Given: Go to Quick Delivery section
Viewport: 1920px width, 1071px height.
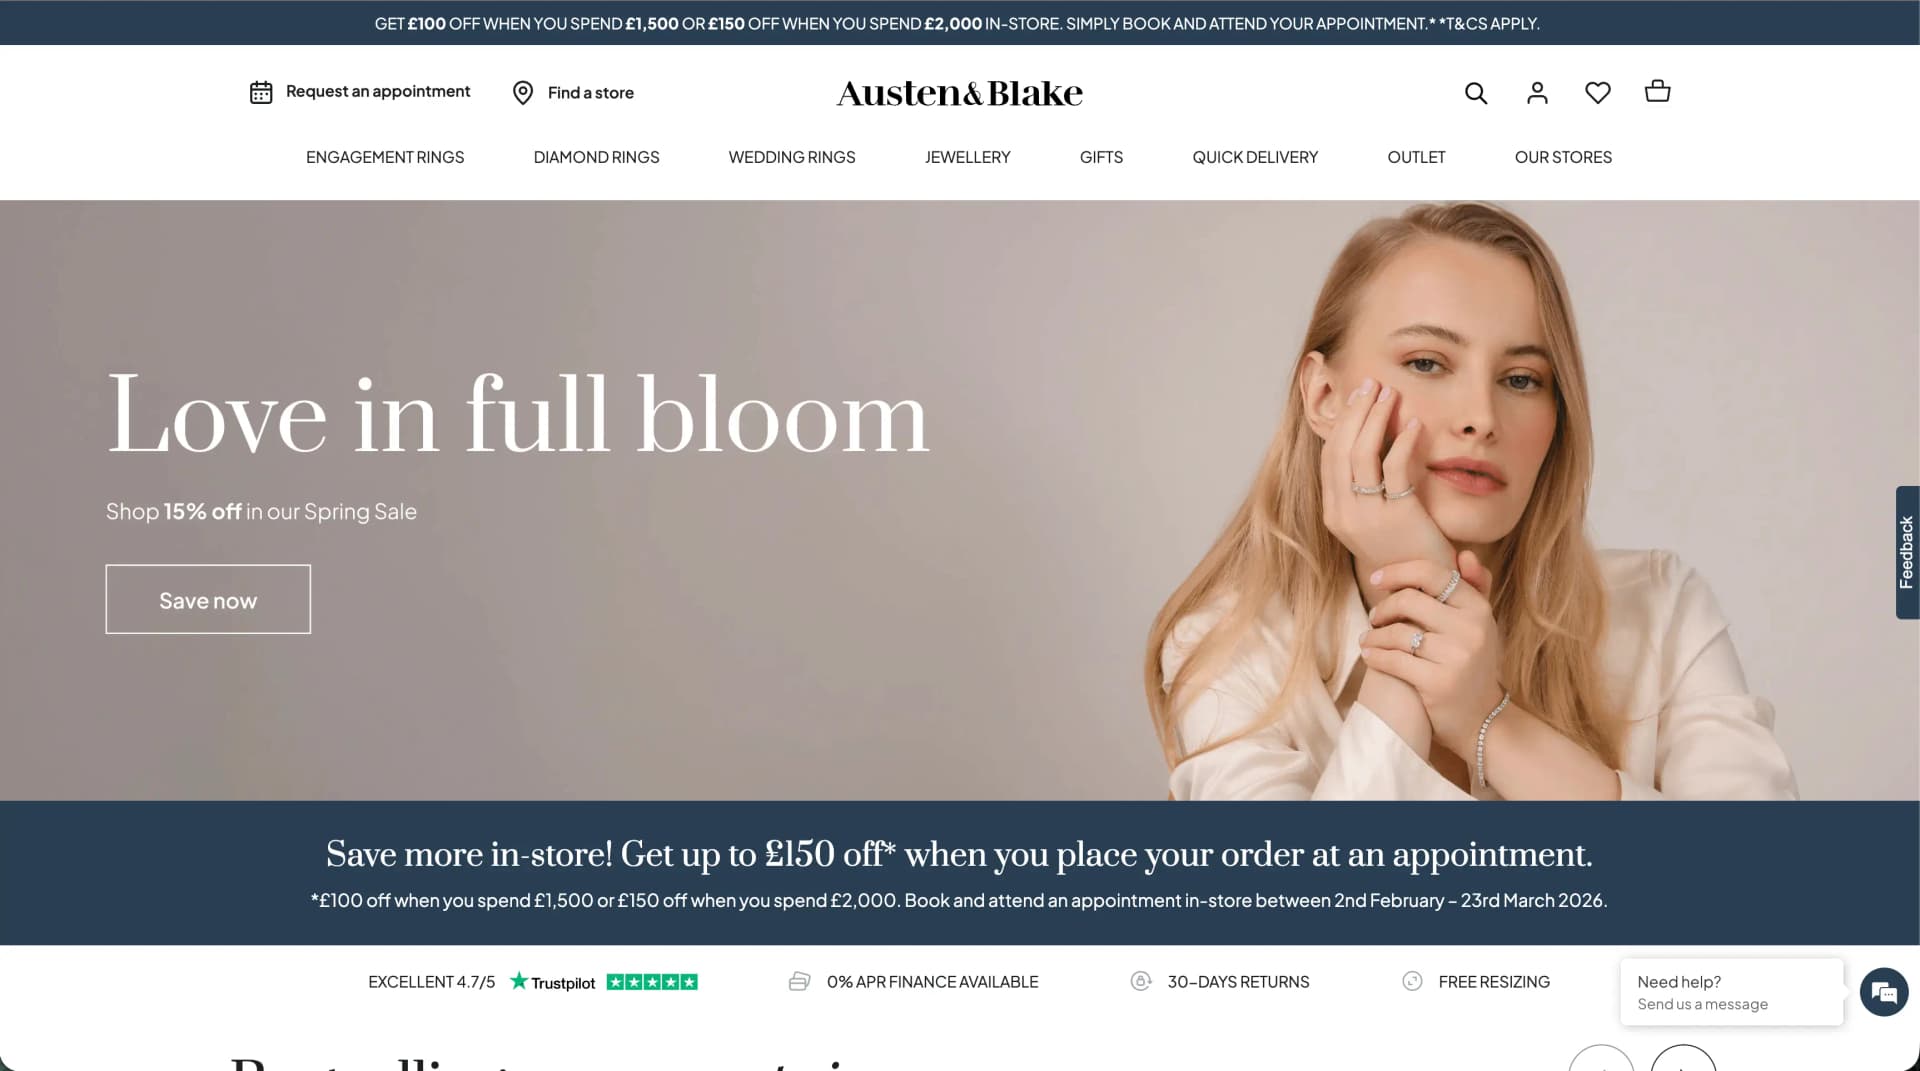Looking at the screenshot, I should click(1255, 157).
